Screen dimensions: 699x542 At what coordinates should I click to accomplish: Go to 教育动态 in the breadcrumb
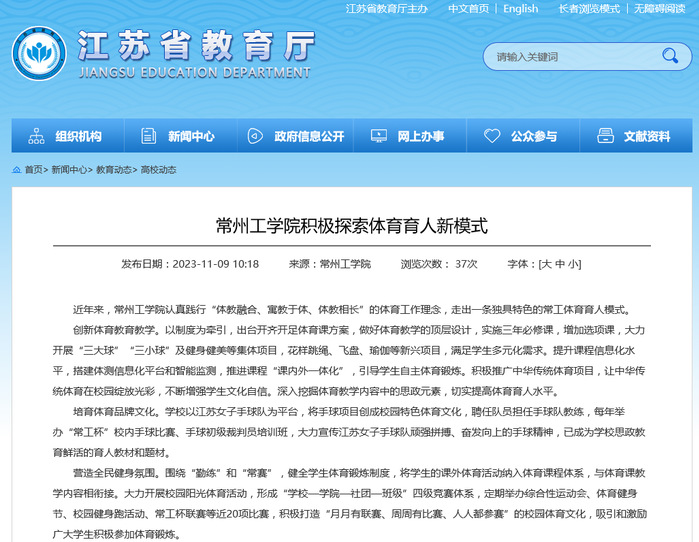pyautogui.click(x=114, y=170)
